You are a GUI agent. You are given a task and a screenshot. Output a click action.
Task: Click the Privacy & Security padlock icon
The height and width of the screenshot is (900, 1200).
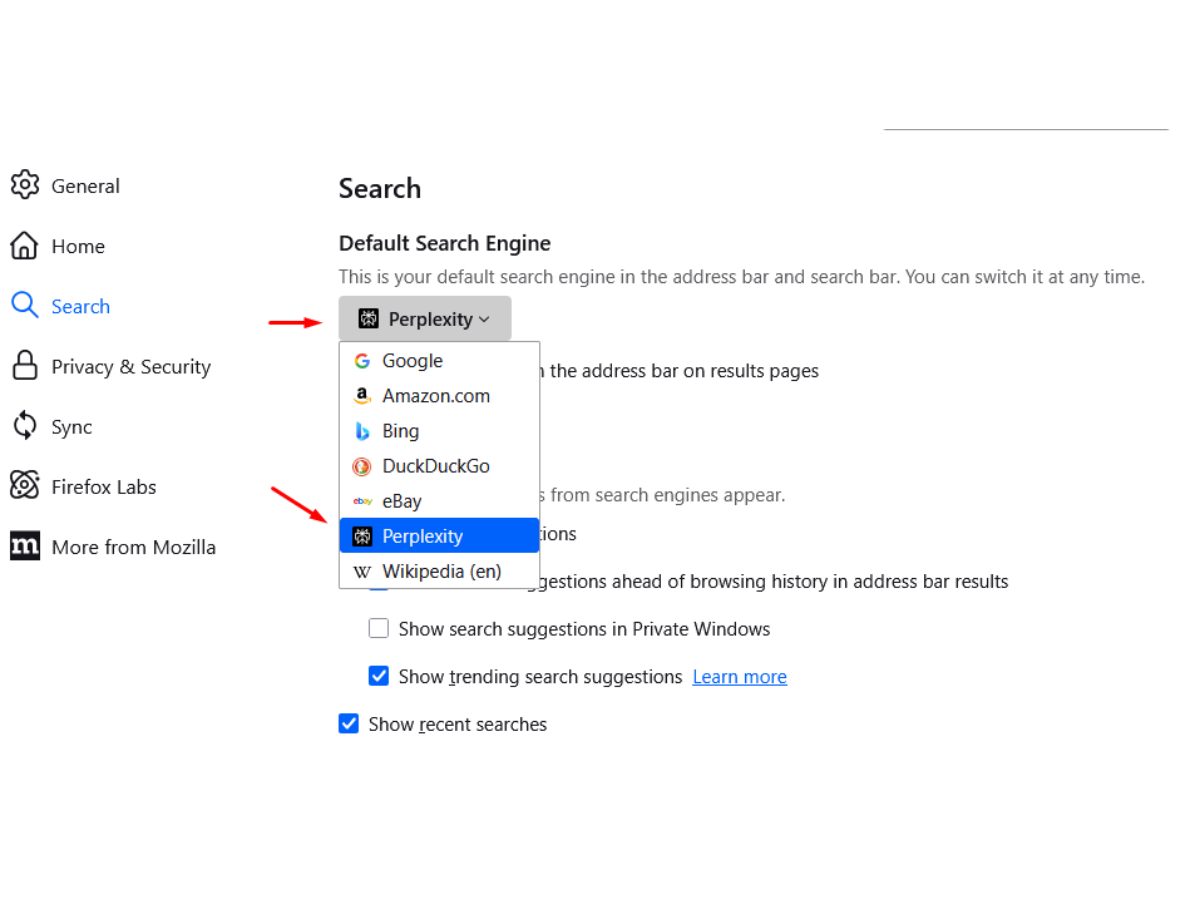point(24,366)
